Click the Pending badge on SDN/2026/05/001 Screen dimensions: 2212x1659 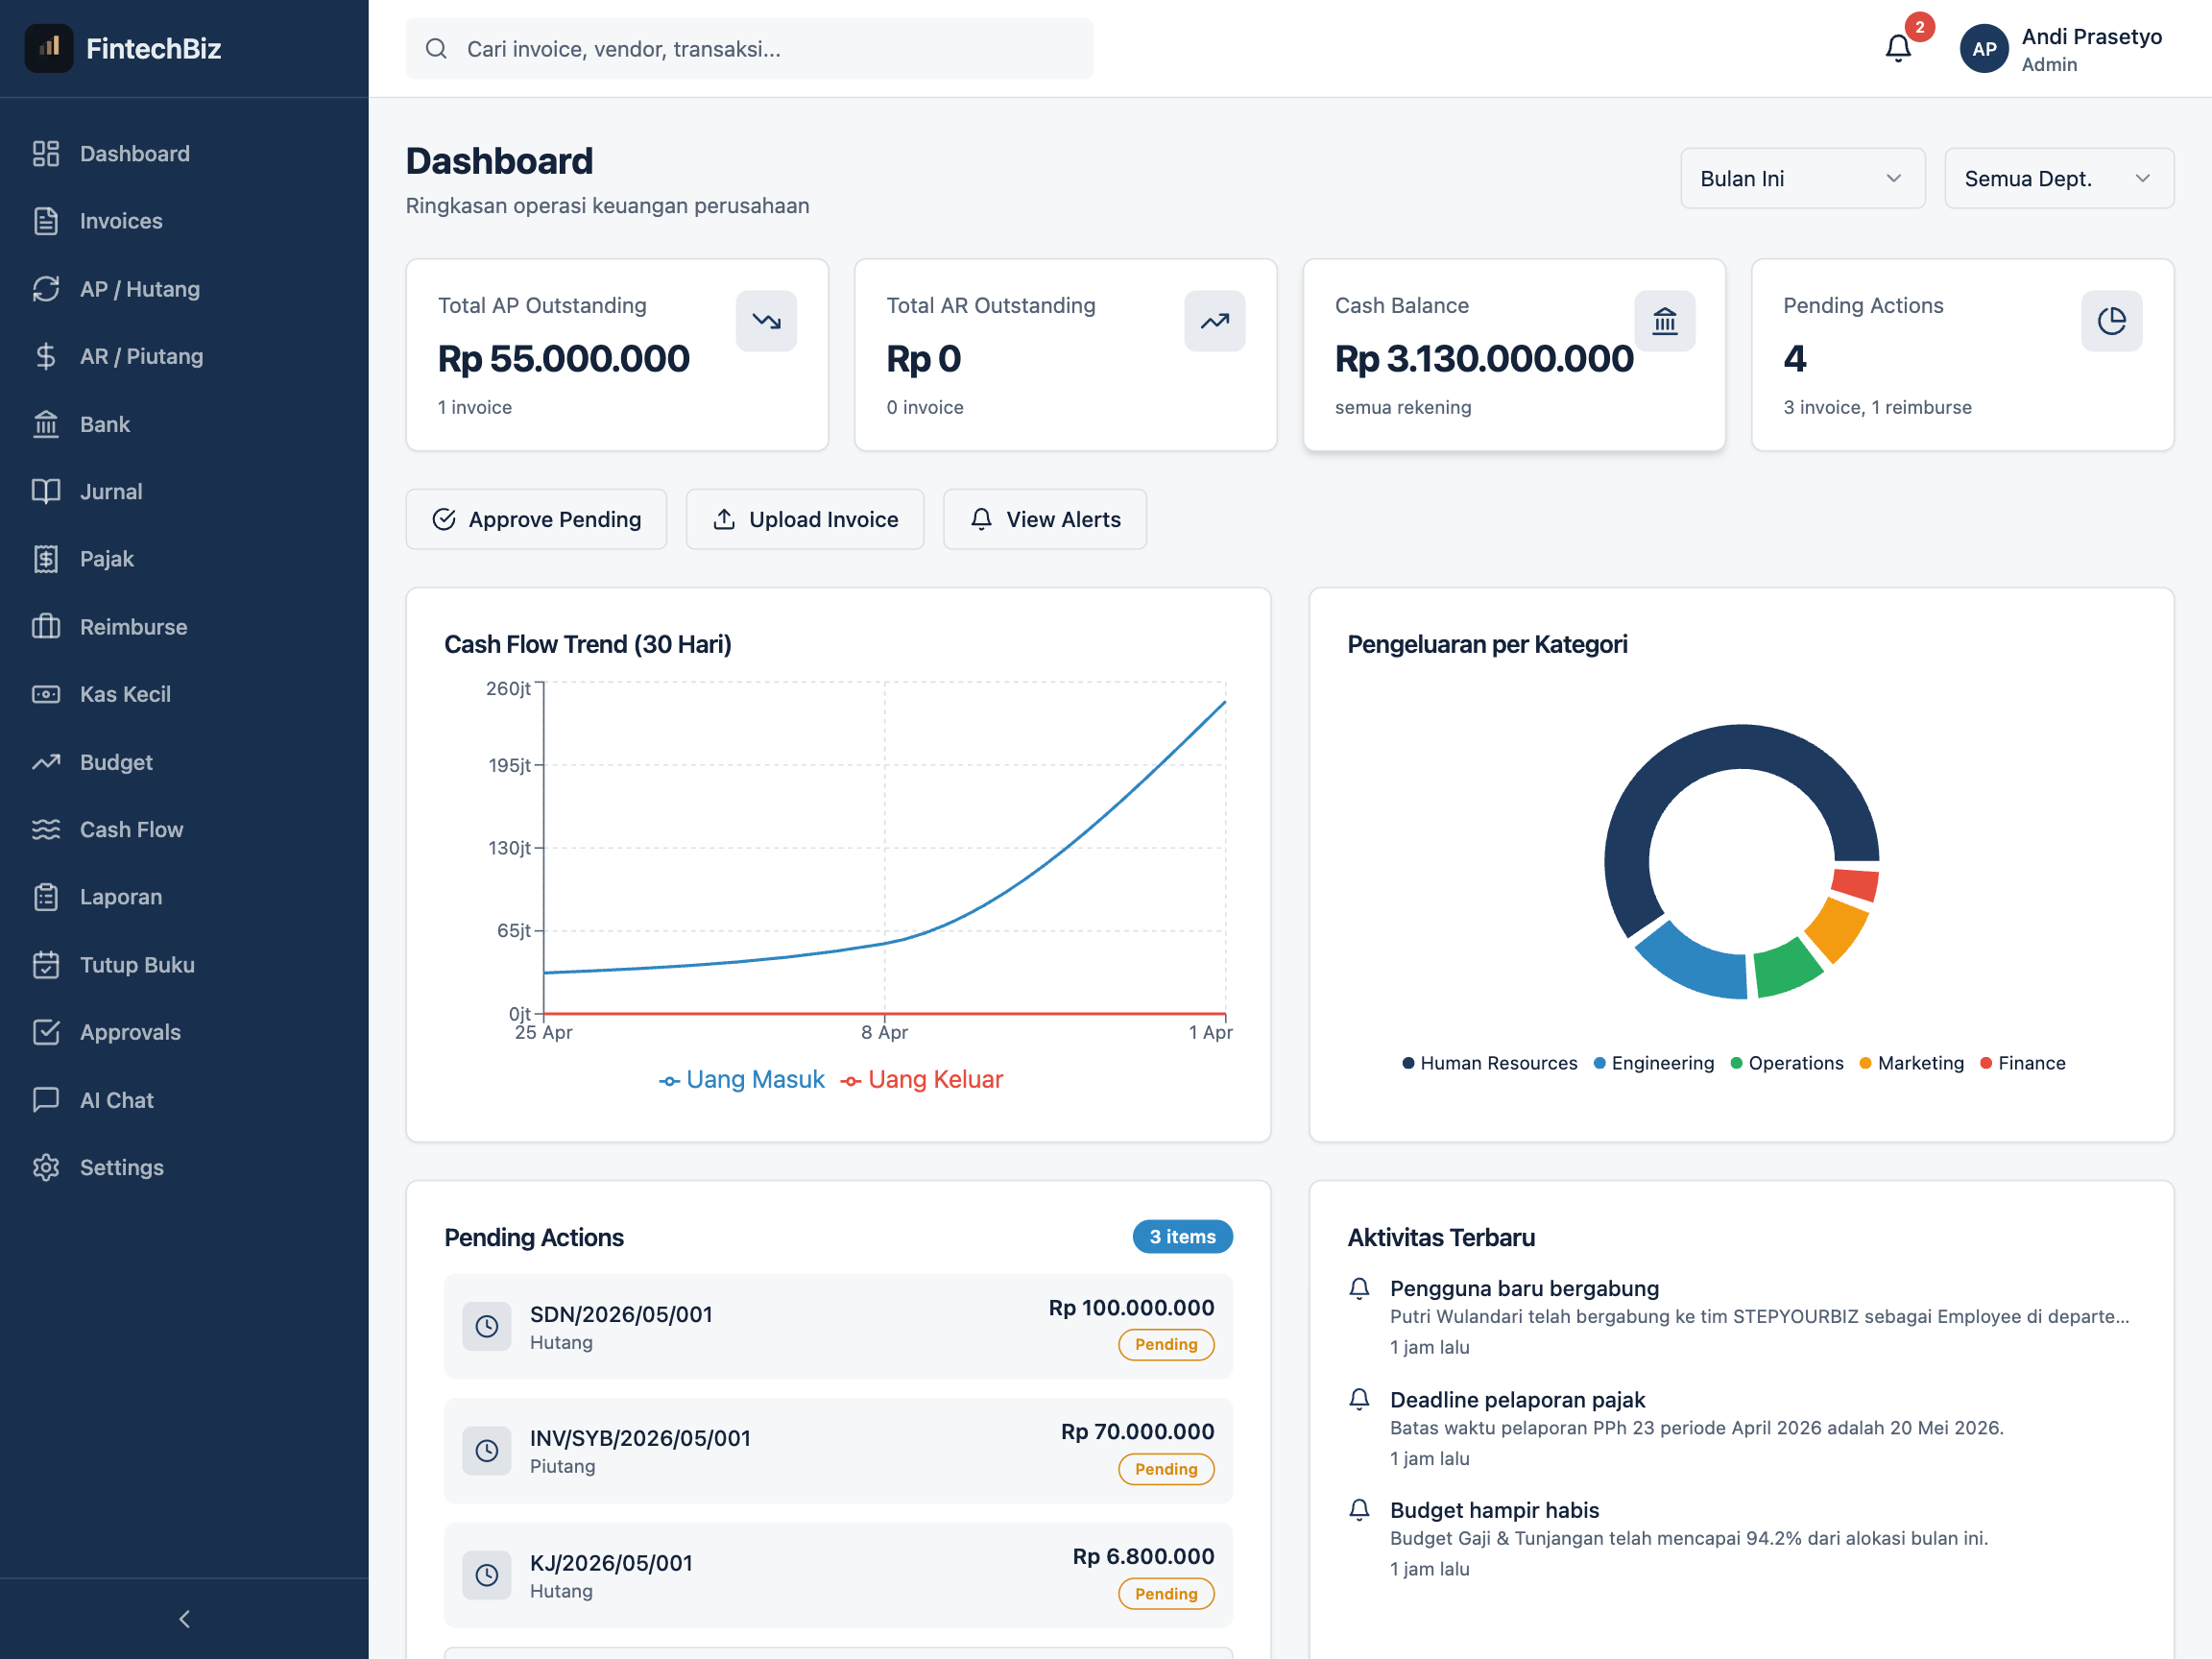point(1166,1345)
